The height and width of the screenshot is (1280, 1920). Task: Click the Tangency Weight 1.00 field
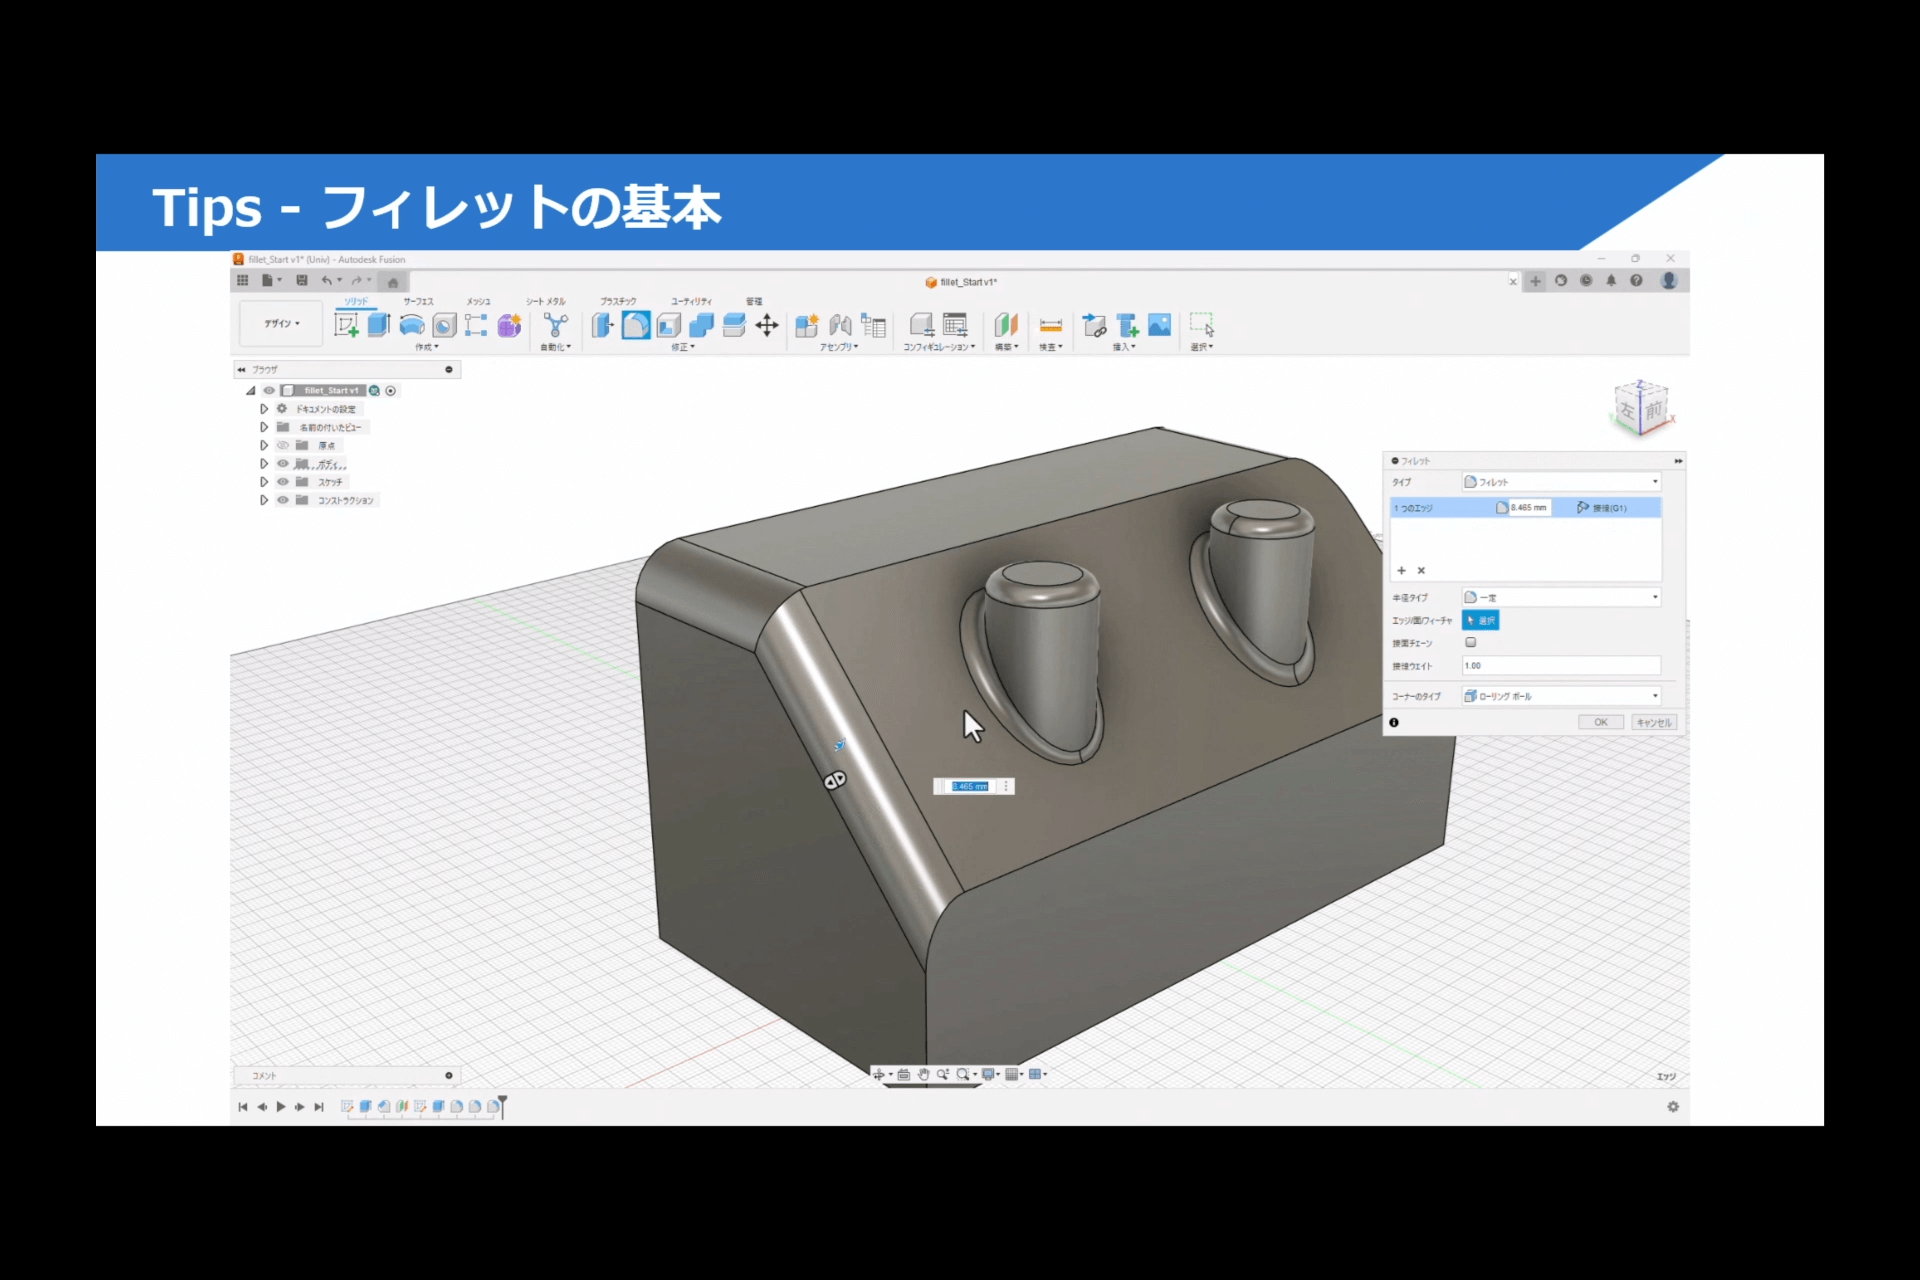pos(1561,666)
